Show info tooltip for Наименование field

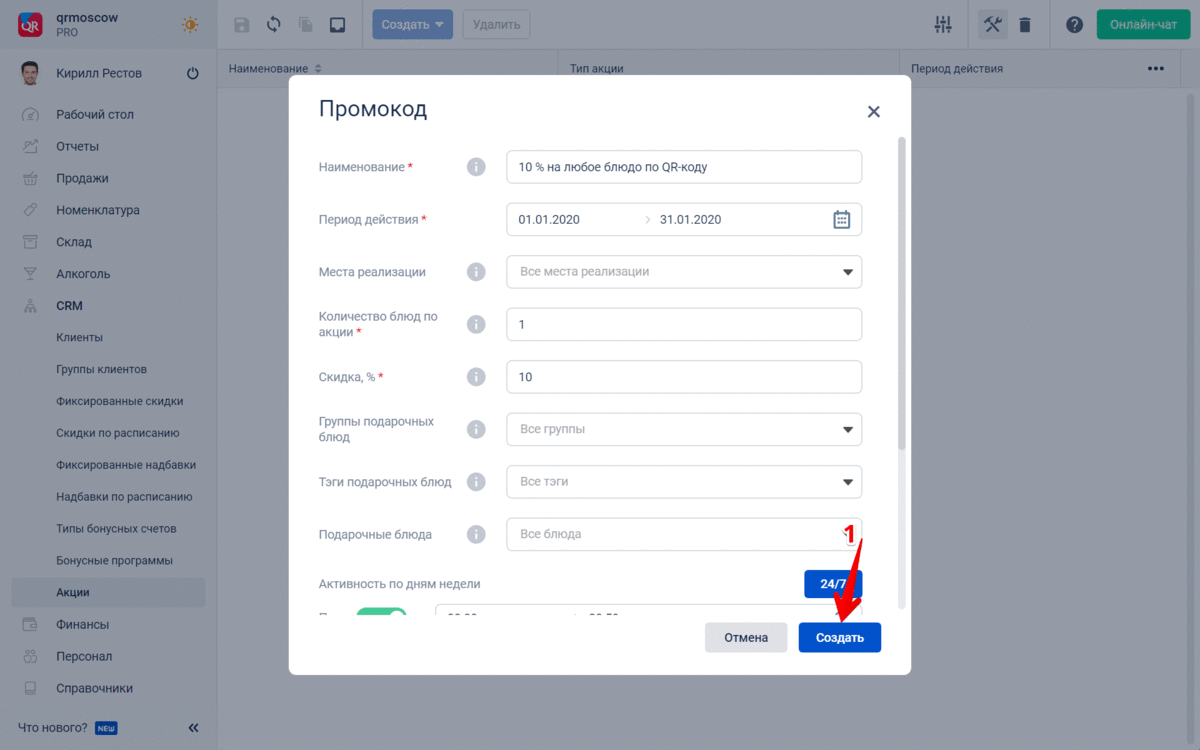tap(476, 167)
